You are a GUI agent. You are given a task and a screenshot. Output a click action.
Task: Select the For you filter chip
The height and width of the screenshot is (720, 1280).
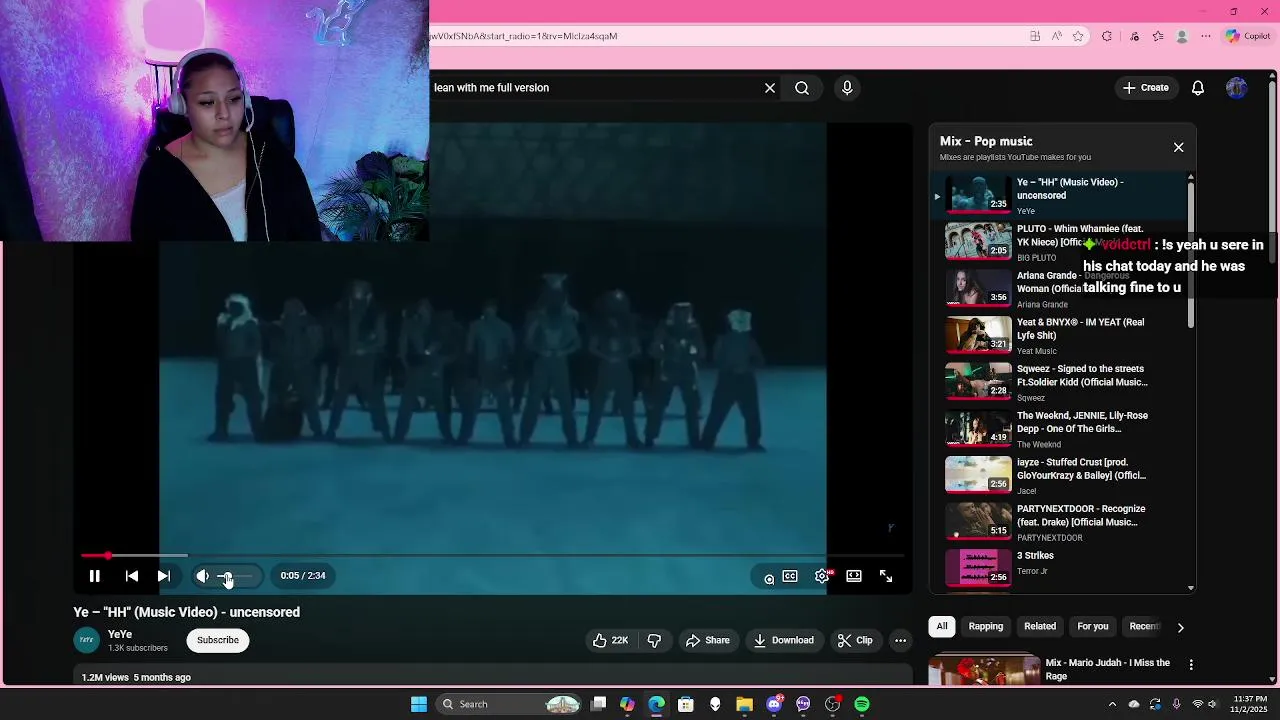tap(1093, 626)
